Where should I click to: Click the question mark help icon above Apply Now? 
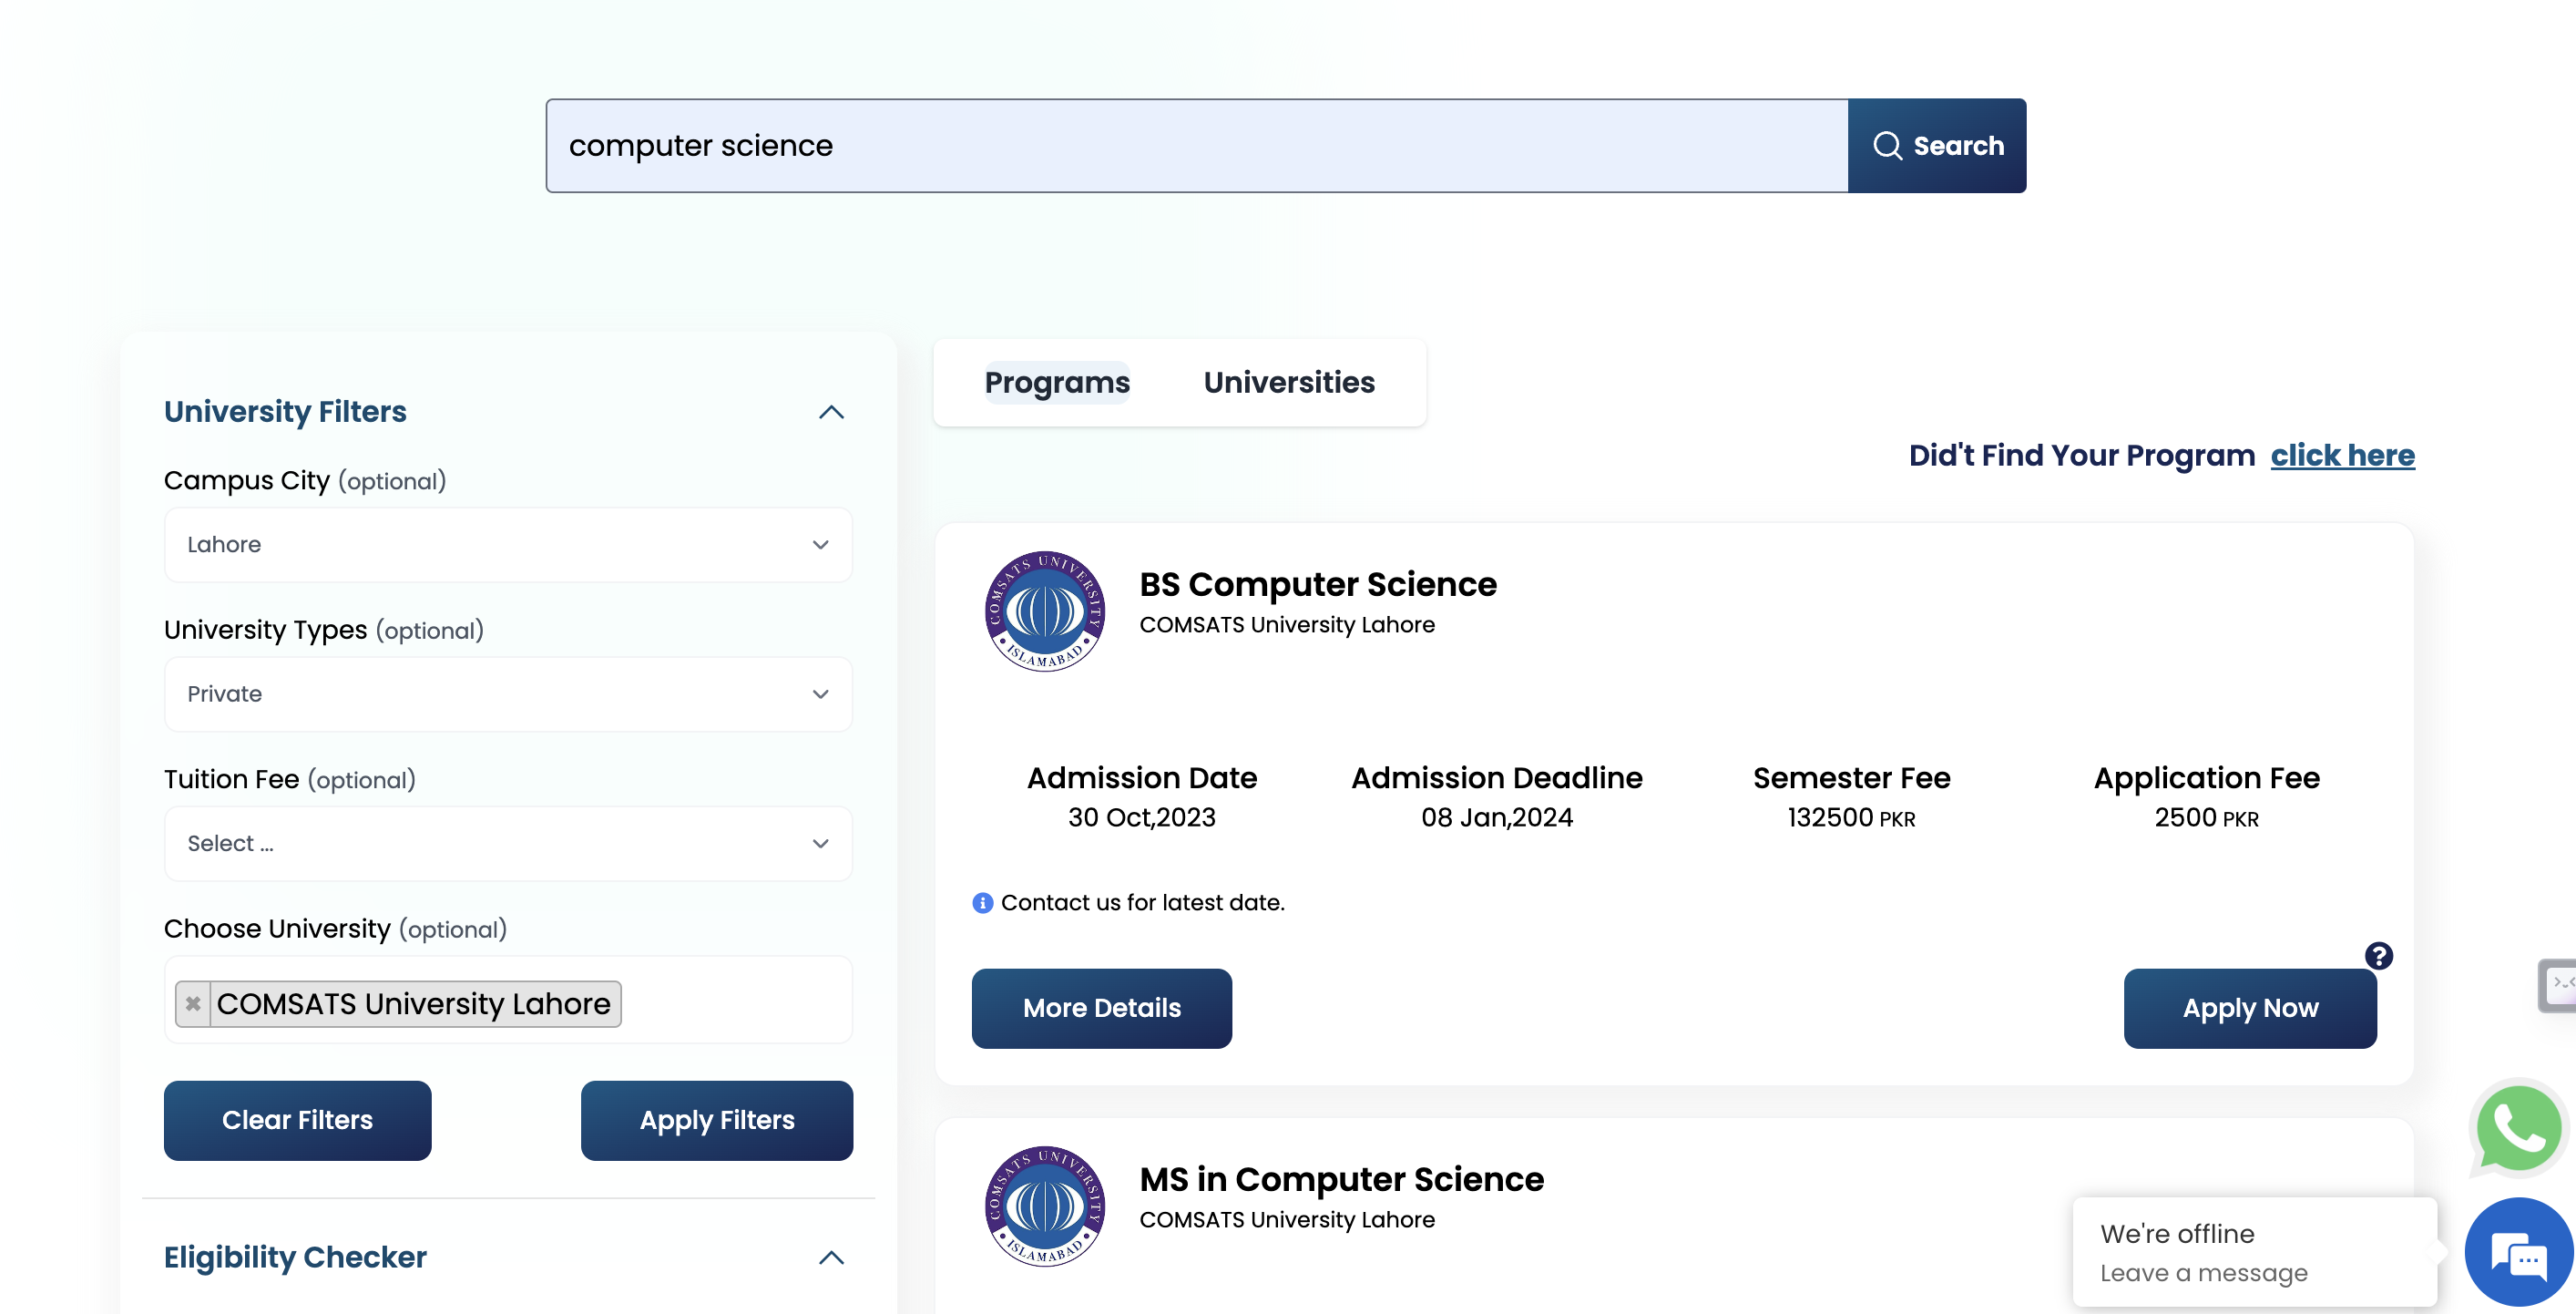2378,955
